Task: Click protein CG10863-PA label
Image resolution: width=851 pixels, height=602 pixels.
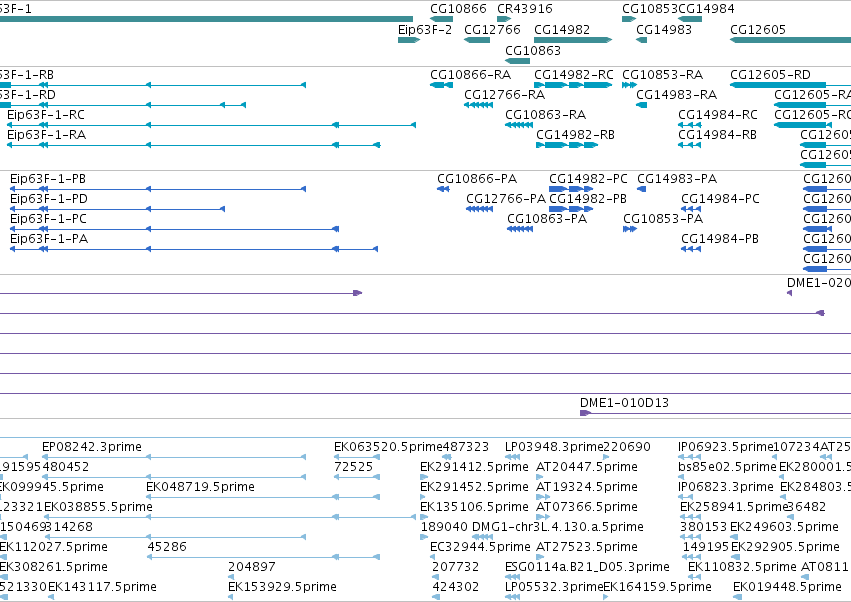Action: (547, 219)
